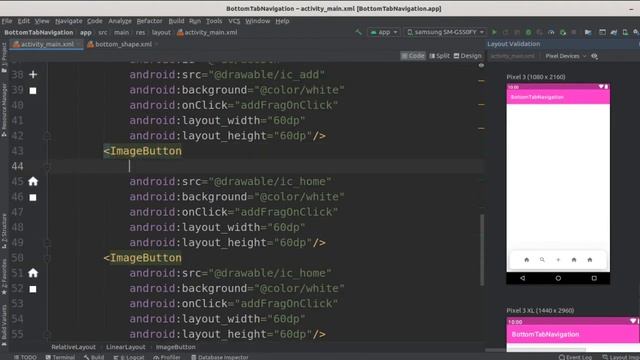Open the Profile app toolbar icon
640x360 pixels.
551,32
